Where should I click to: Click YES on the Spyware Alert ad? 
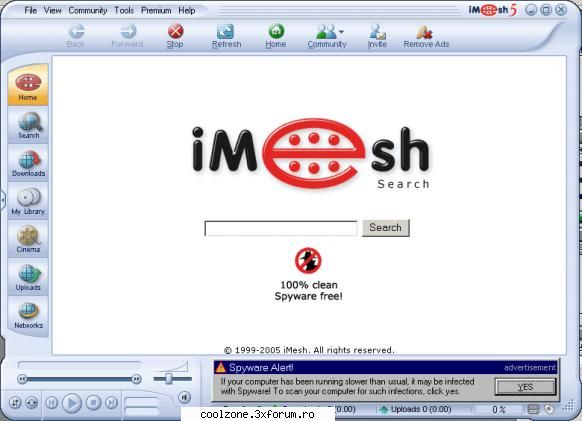point(525,387)
